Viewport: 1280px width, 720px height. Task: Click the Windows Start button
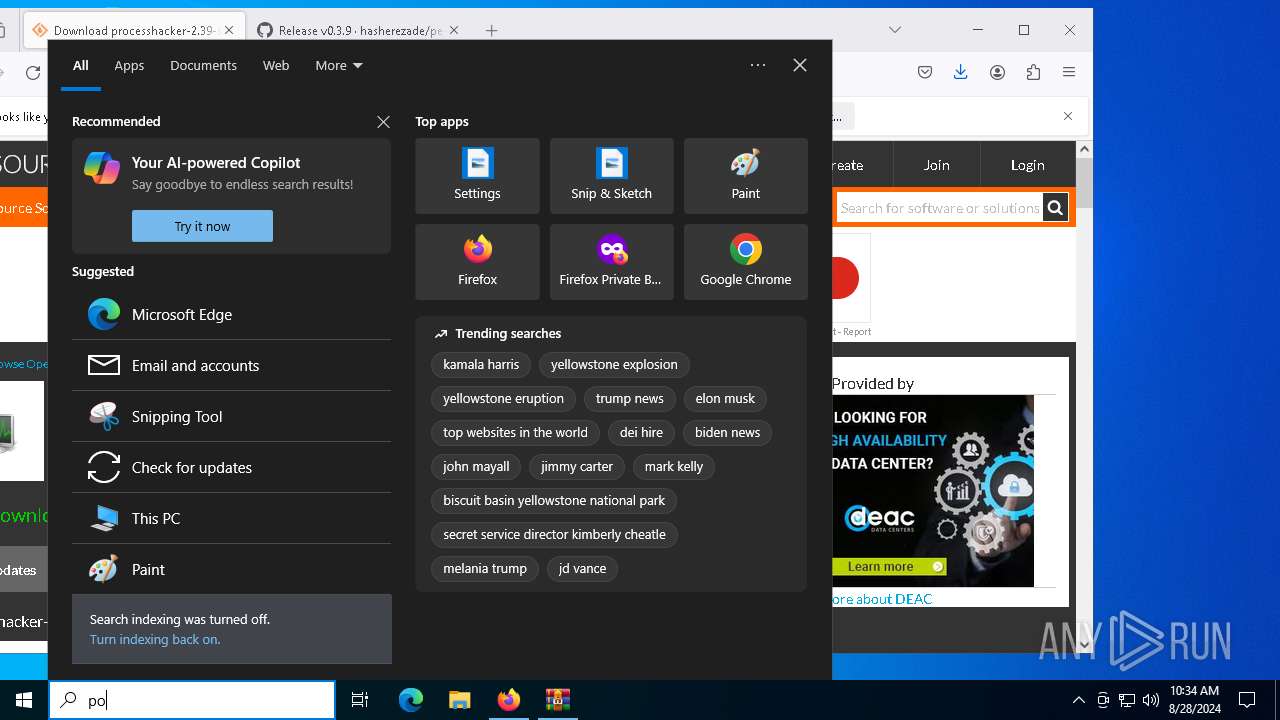point(24,700)
